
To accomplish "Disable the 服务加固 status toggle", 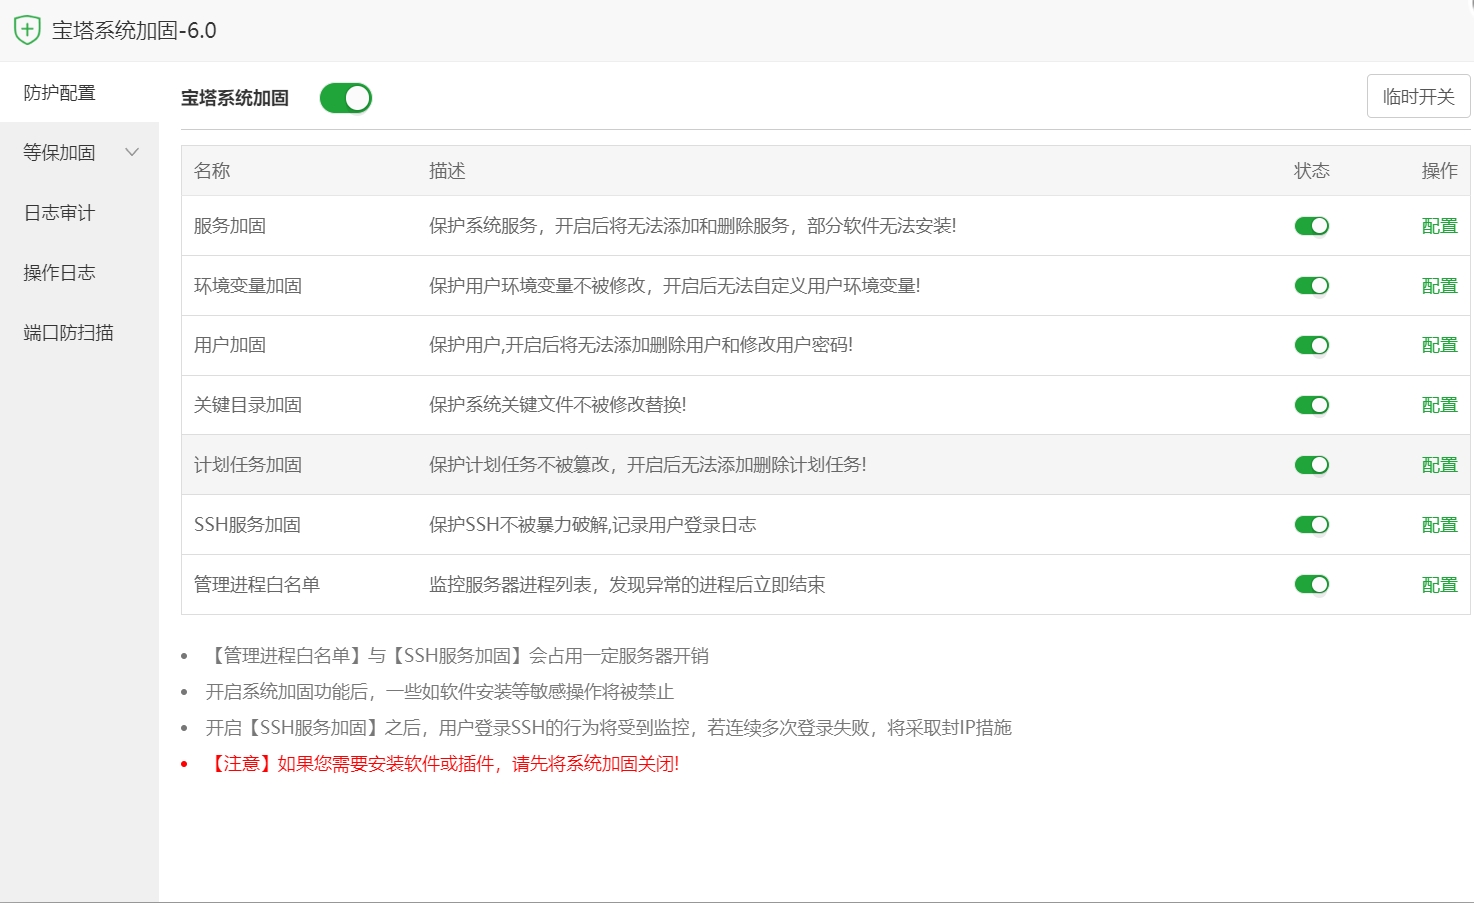I will coord(1311,226).
